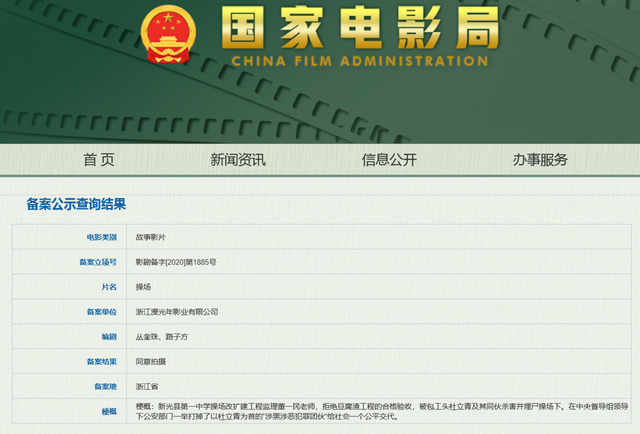Click the film title 操场
The height and width of the screenshot is (434, 640).
[x=144, y=287]
